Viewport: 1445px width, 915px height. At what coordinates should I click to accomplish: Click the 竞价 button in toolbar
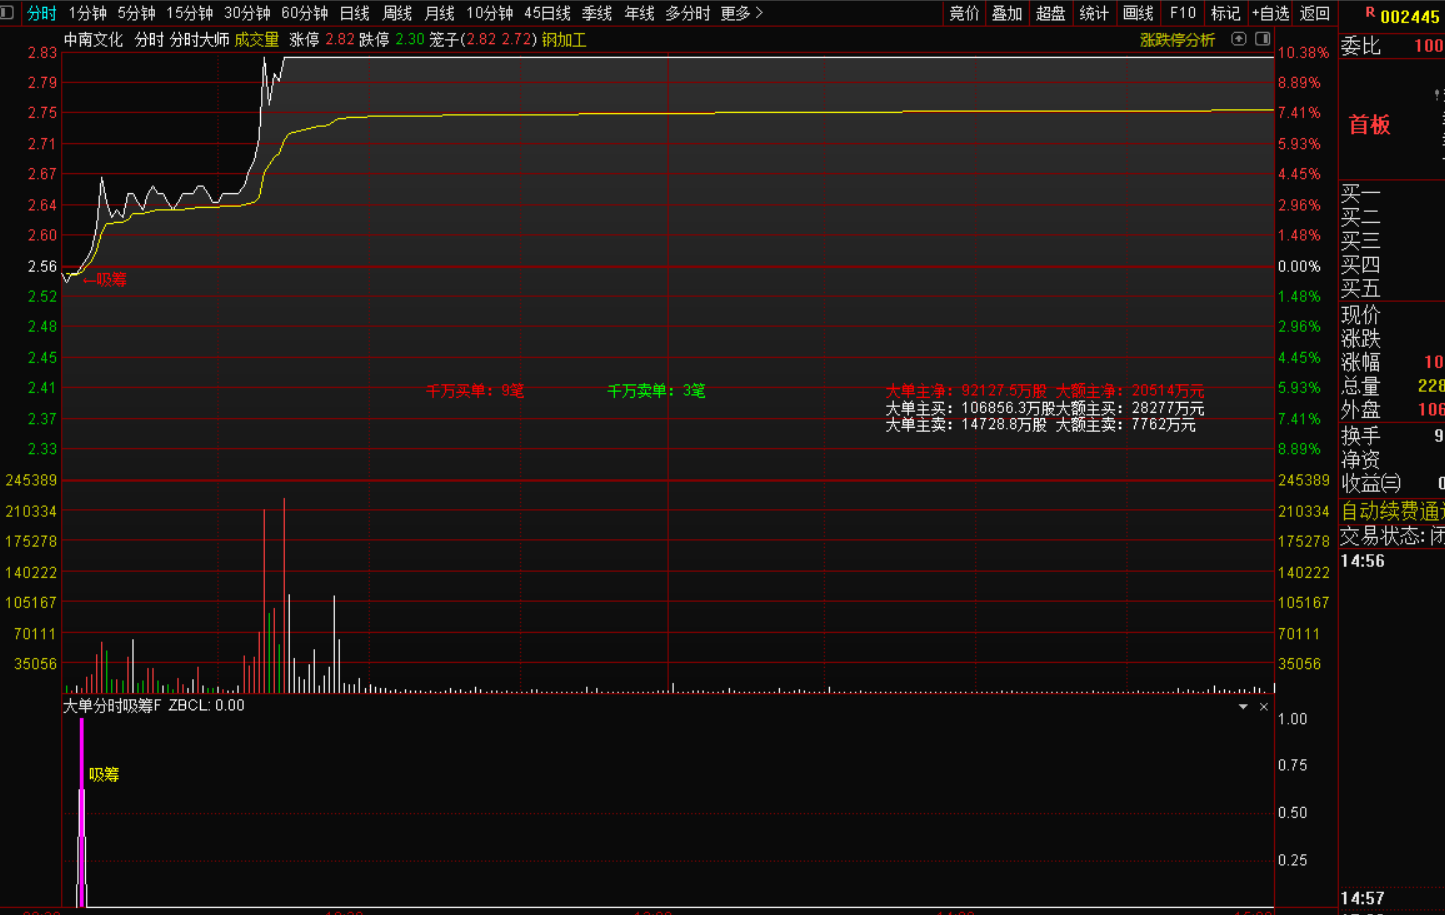[x=964, y=13]
